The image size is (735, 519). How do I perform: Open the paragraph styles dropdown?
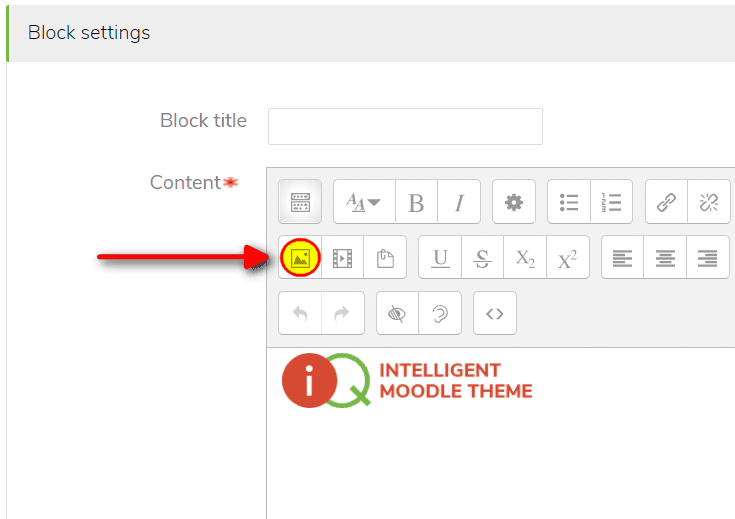[x=364, y=202]
